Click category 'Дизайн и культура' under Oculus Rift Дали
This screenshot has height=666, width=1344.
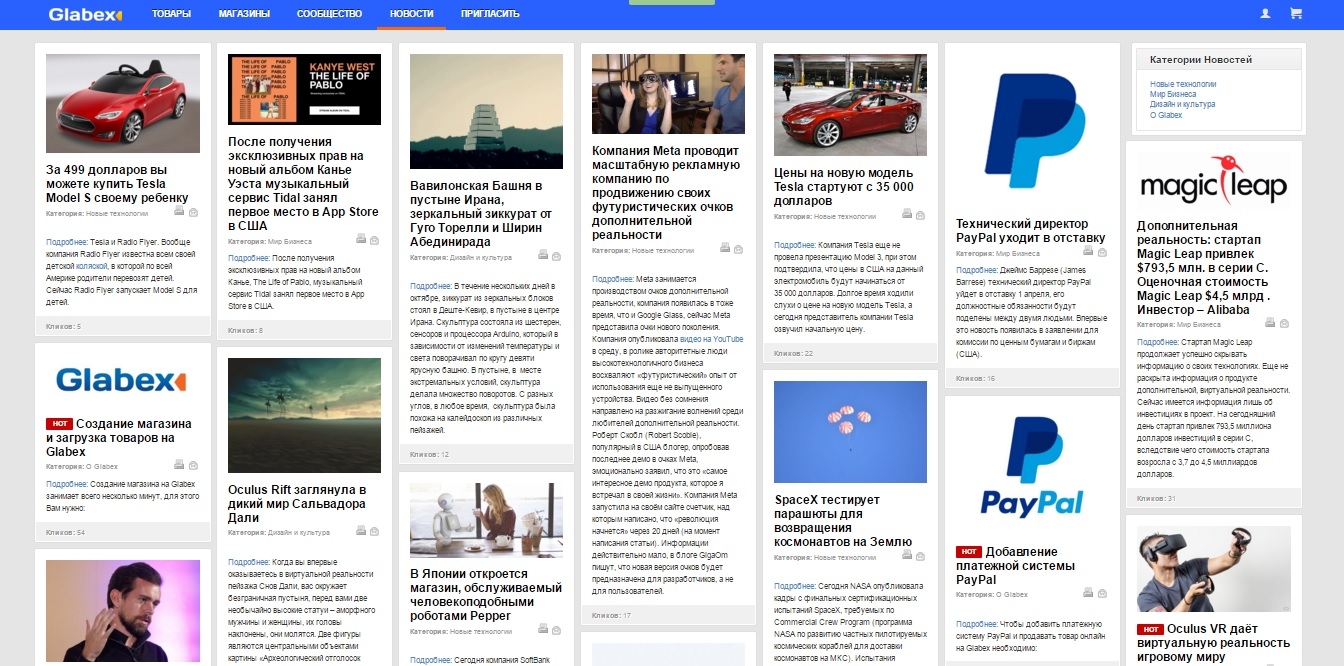[300, 533]
